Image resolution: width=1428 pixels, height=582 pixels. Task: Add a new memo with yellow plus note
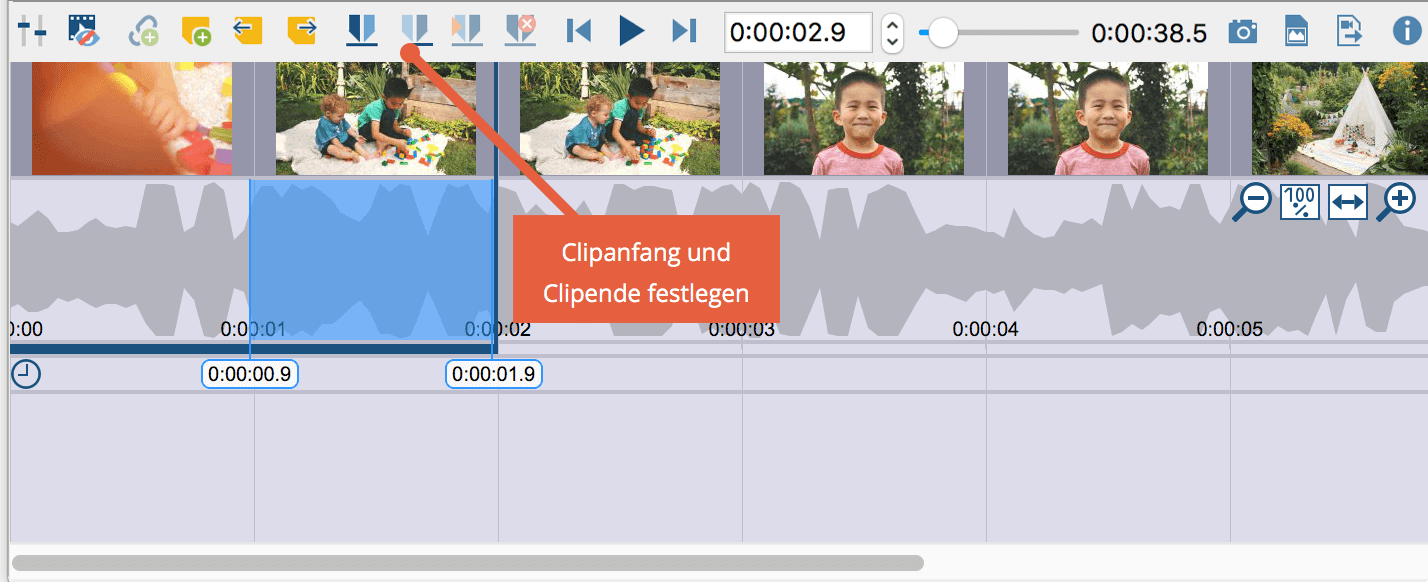tap(196, 31)
